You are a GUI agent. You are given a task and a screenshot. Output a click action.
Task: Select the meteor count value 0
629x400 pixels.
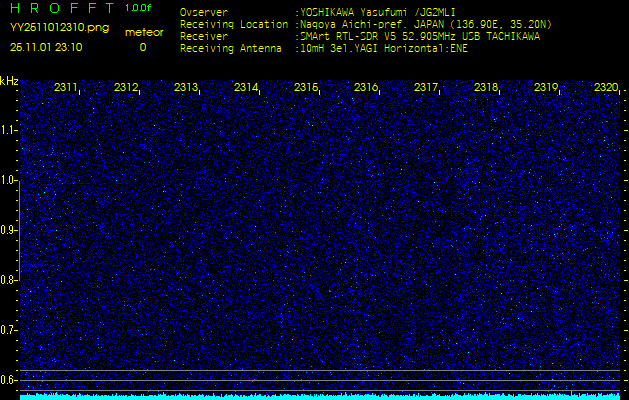coord(142,47)
